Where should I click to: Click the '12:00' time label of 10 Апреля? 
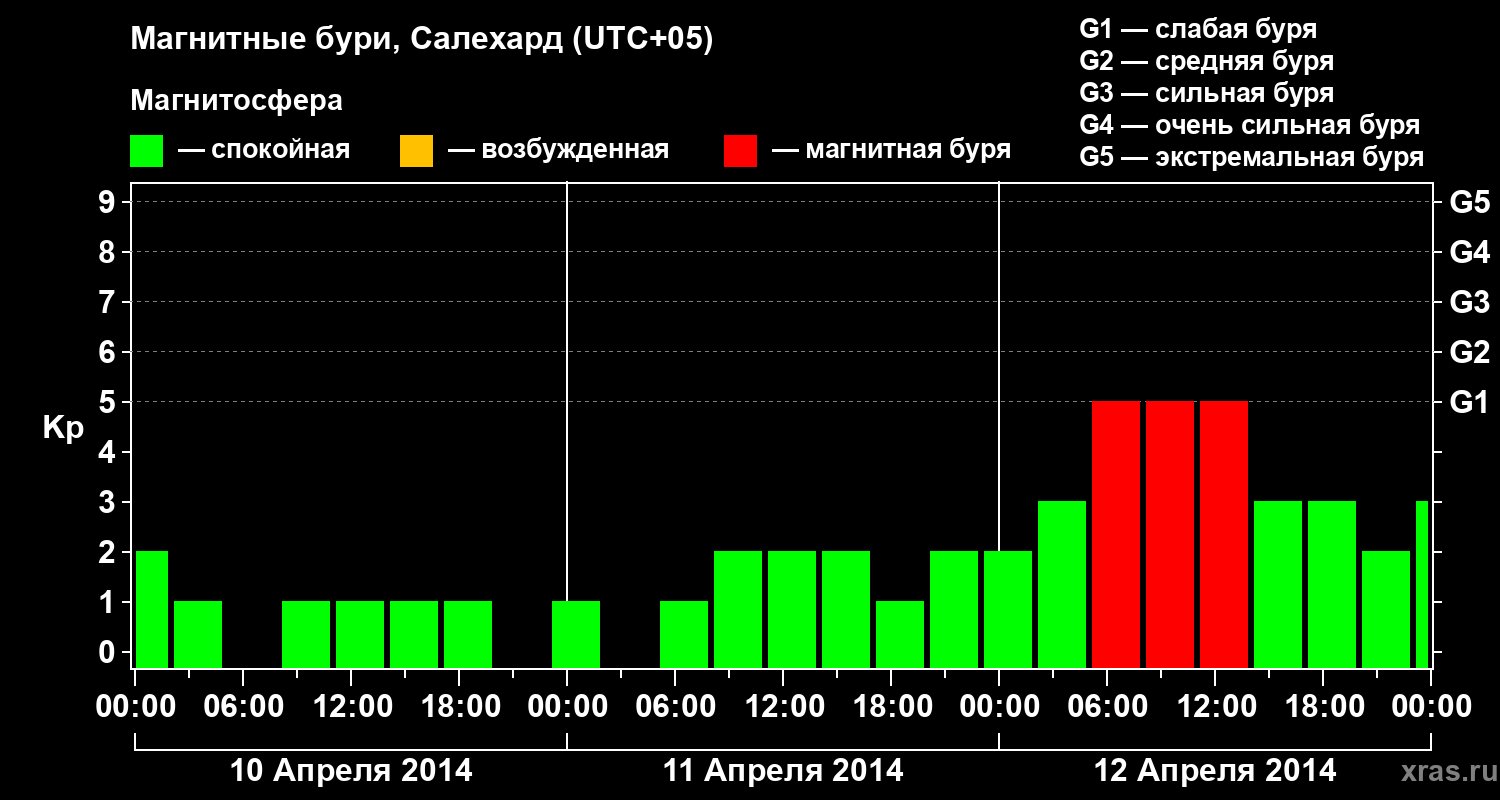click(x=351, y=706)
